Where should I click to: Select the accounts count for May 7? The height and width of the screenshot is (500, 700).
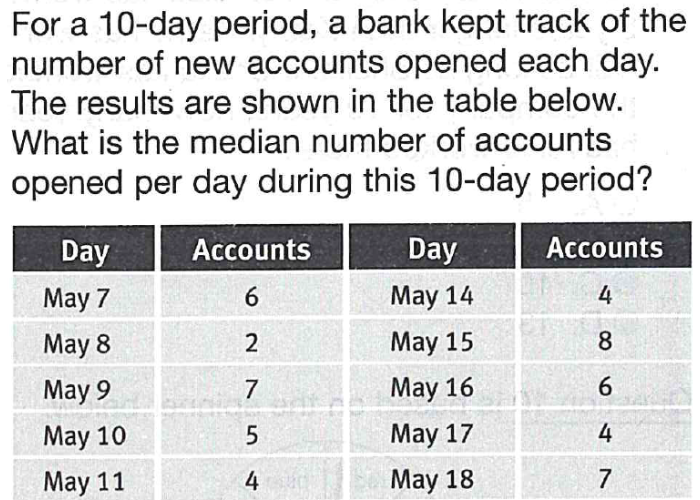tap(251, 298)
